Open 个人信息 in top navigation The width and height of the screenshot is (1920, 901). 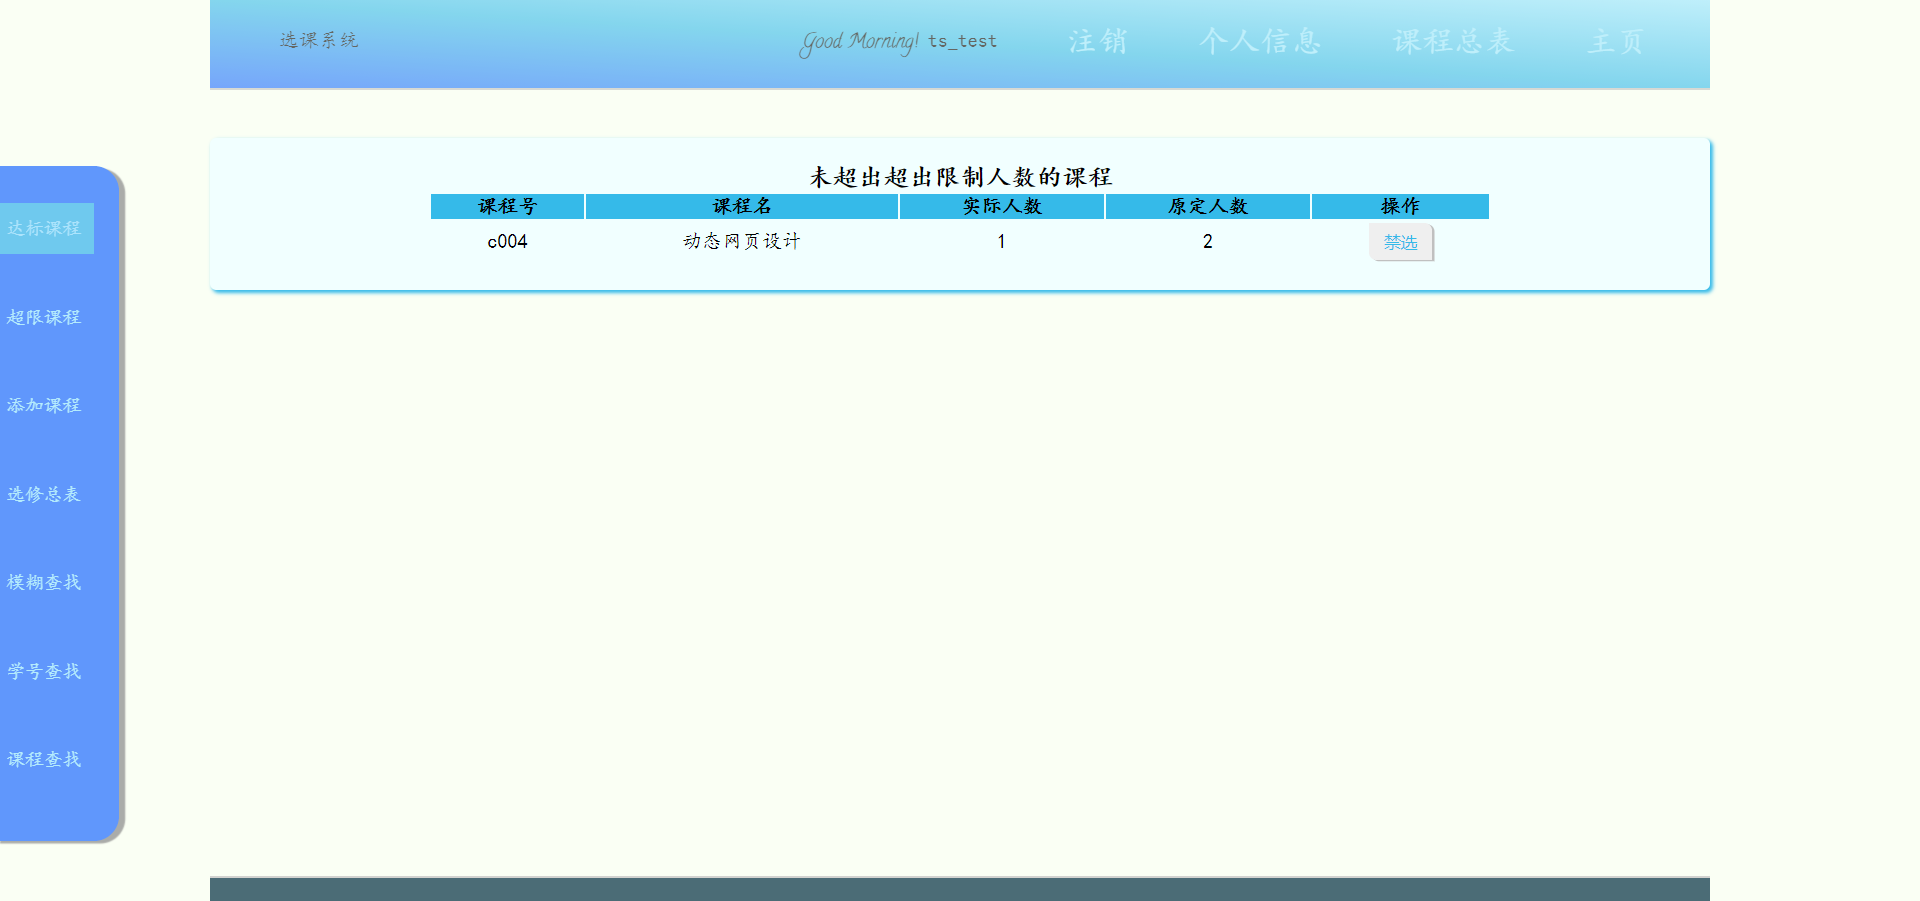tap(1261, 41)
